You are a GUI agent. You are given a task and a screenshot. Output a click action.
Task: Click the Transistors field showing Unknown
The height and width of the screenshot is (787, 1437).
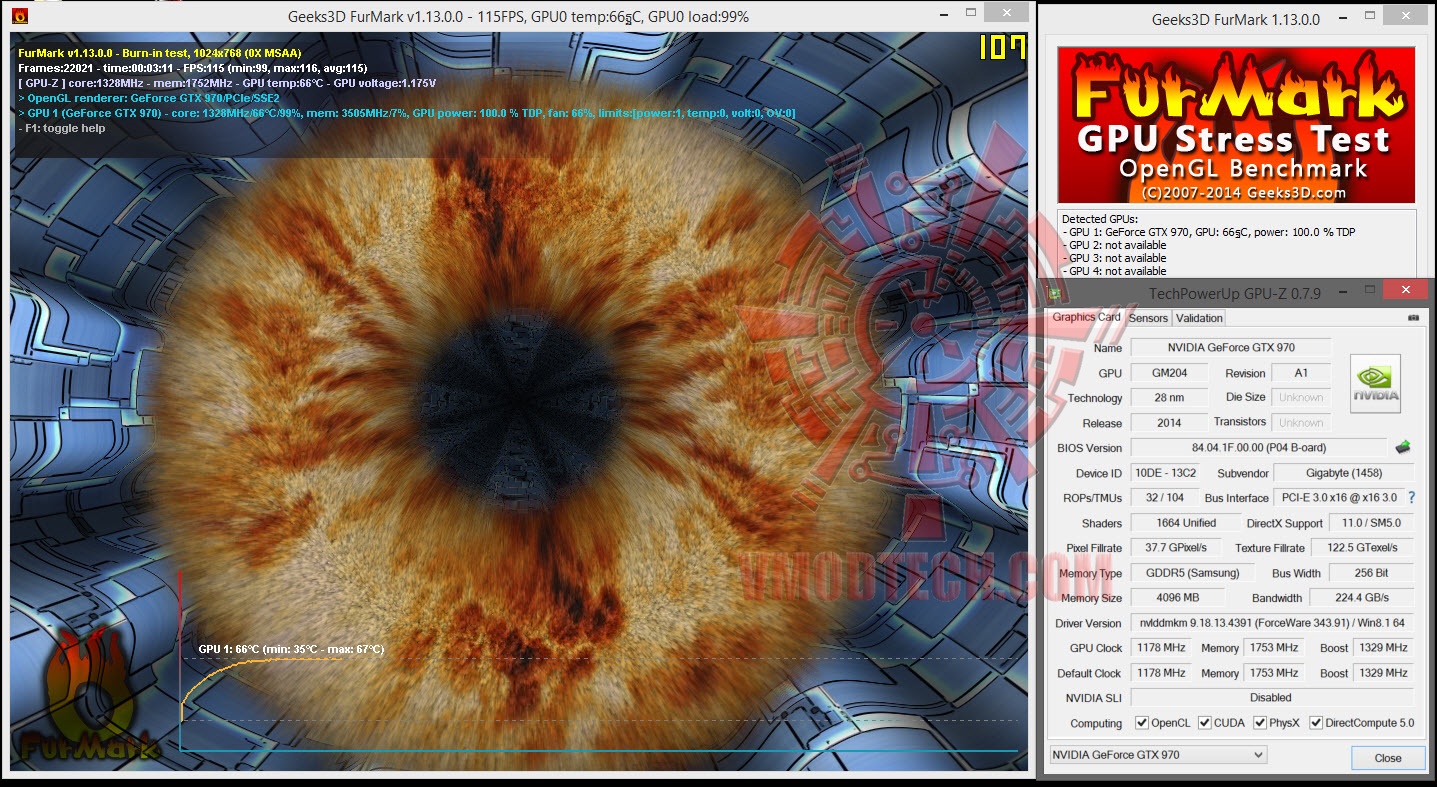tap(1301, 423)
